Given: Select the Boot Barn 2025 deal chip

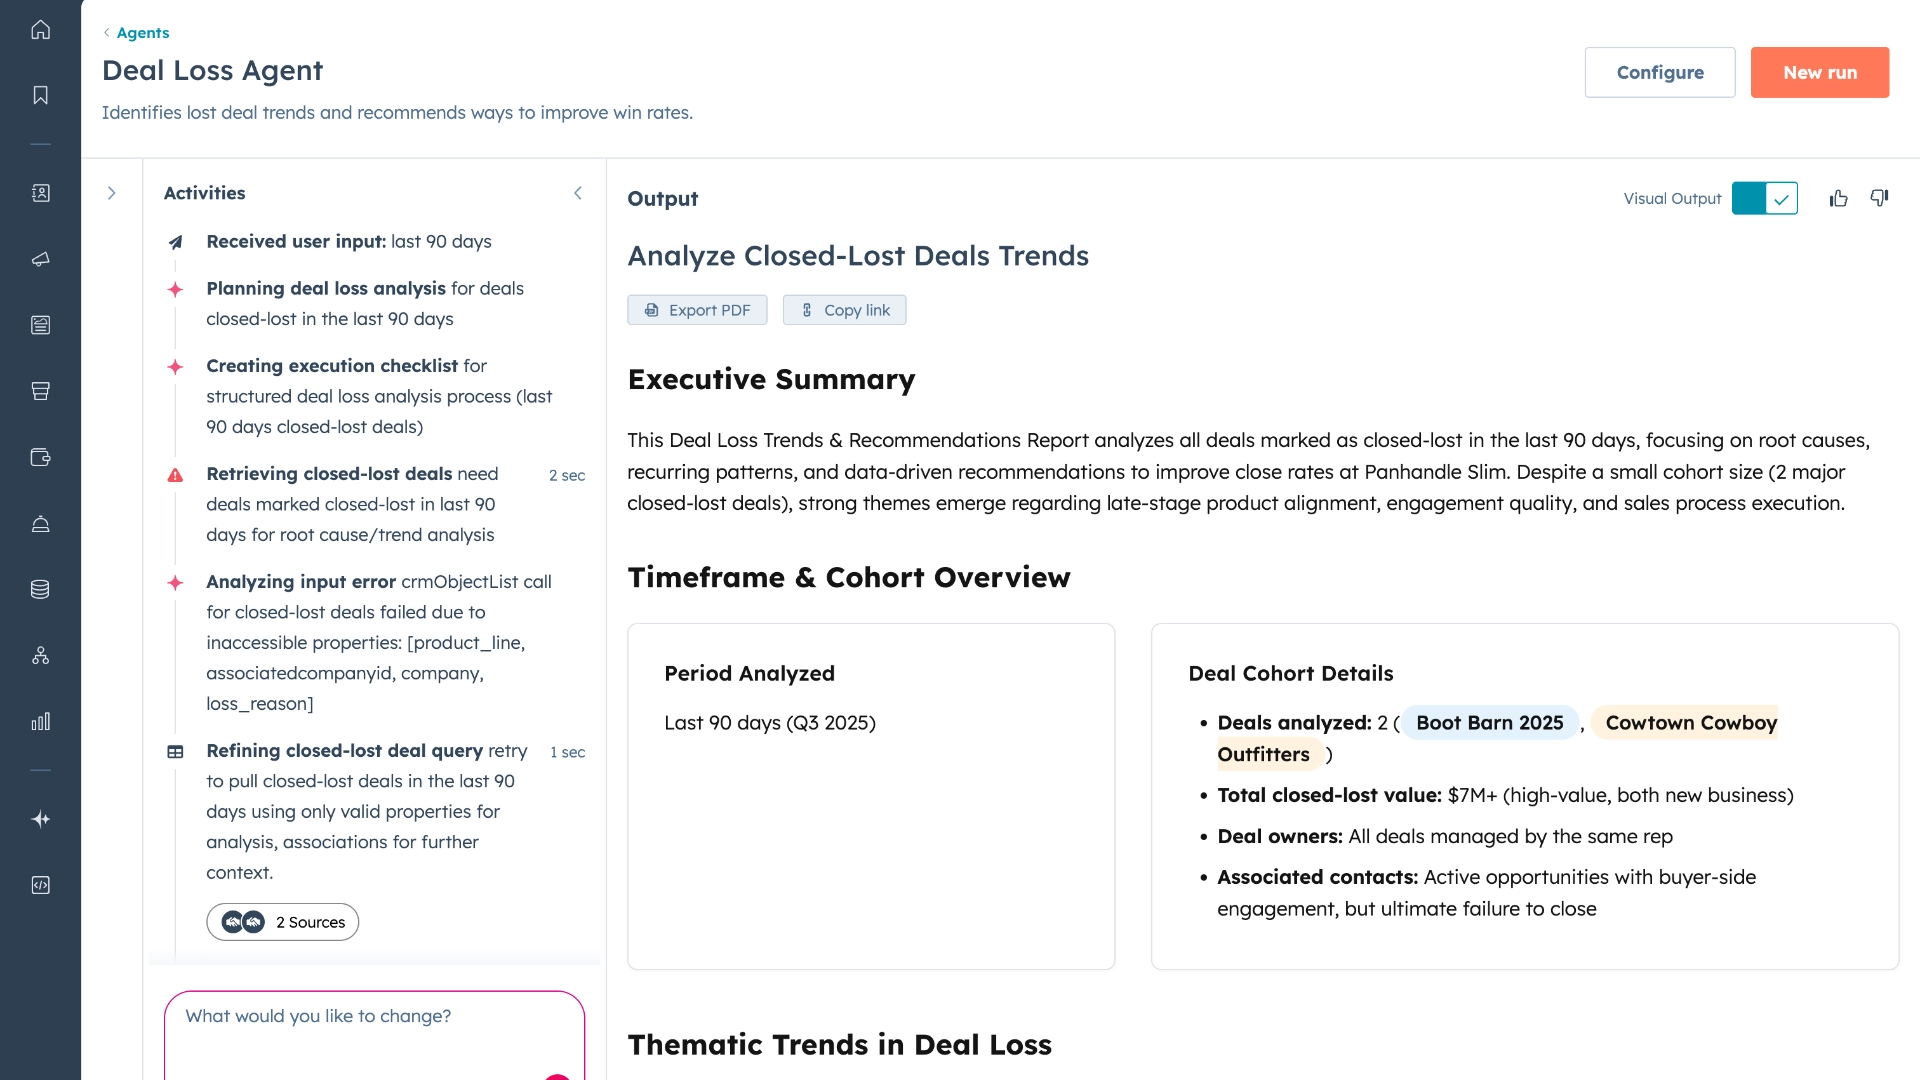Looking at the screenshot, I should pos(1488,722).
